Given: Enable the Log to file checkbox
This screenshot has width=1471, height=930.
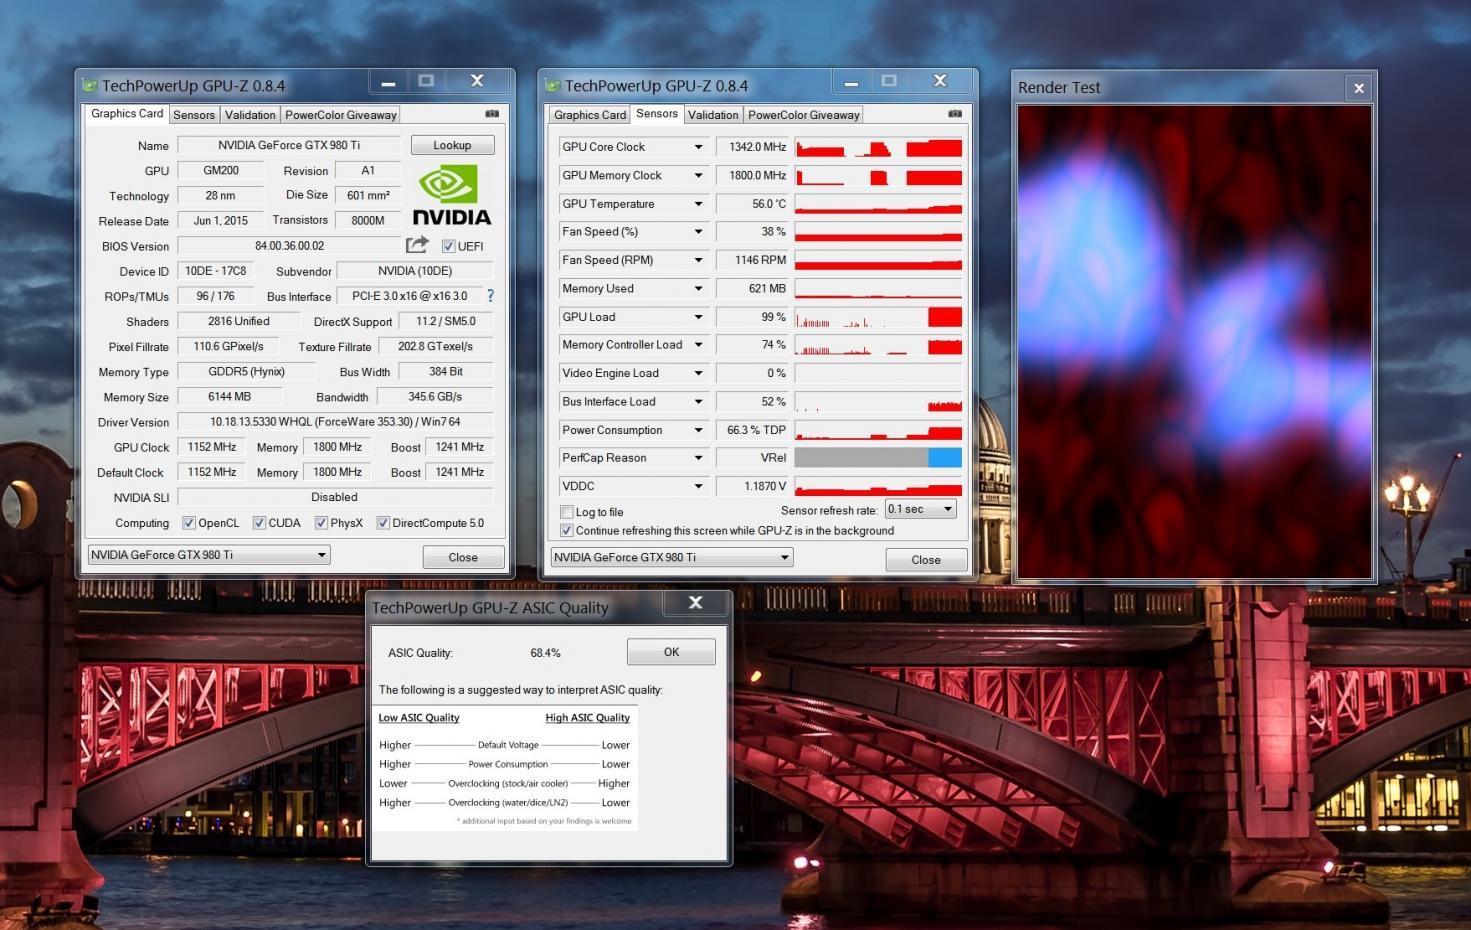Looking at the screenshot, I should (567, 512).
